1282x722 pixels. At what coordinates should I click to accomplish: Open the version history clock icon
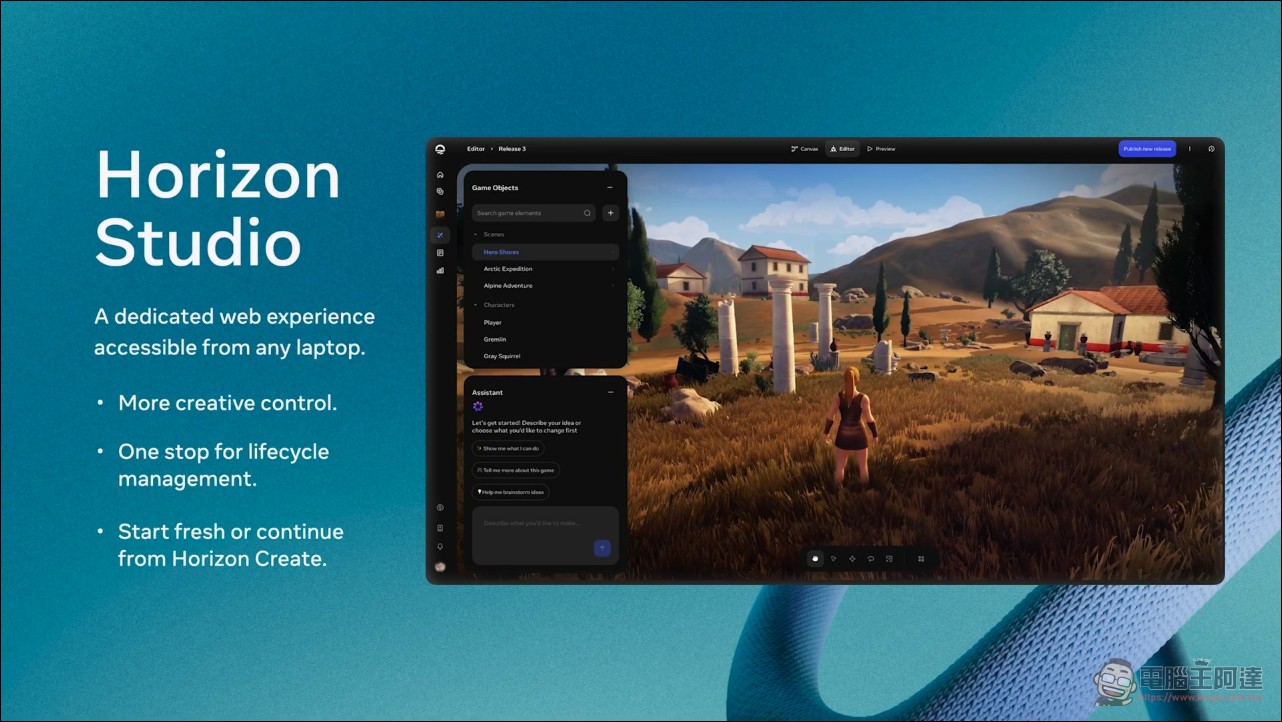pyautogui.click(x=1211, y=149)
